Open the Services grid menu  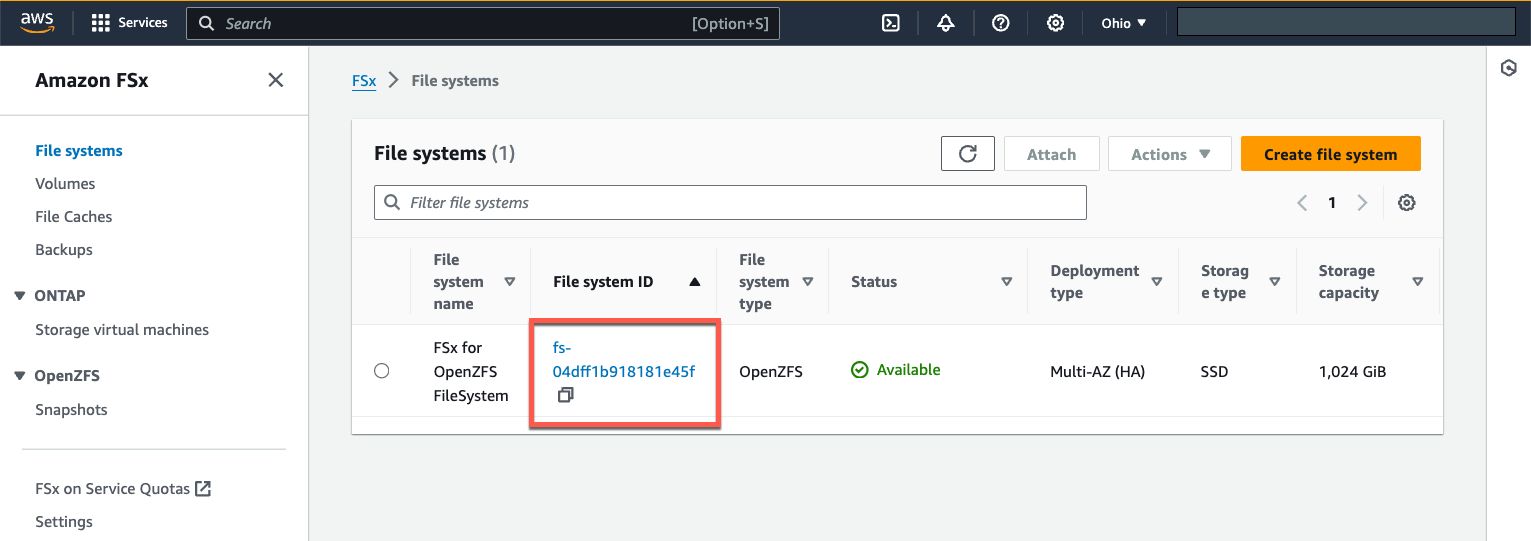(129, 23)
